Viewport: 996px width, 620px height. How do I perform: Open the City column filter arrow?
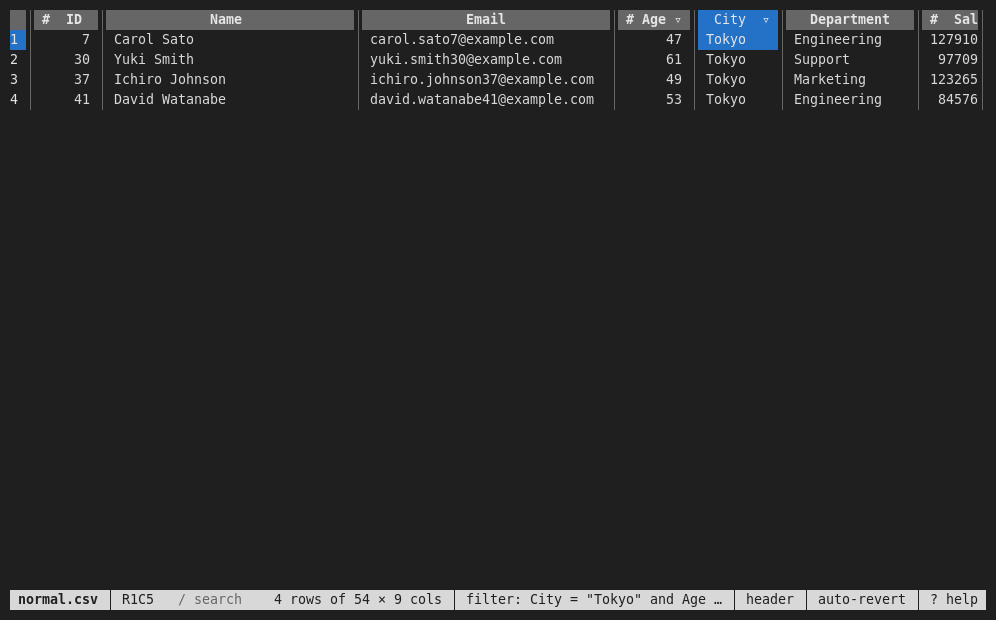(x=765, y=20)
